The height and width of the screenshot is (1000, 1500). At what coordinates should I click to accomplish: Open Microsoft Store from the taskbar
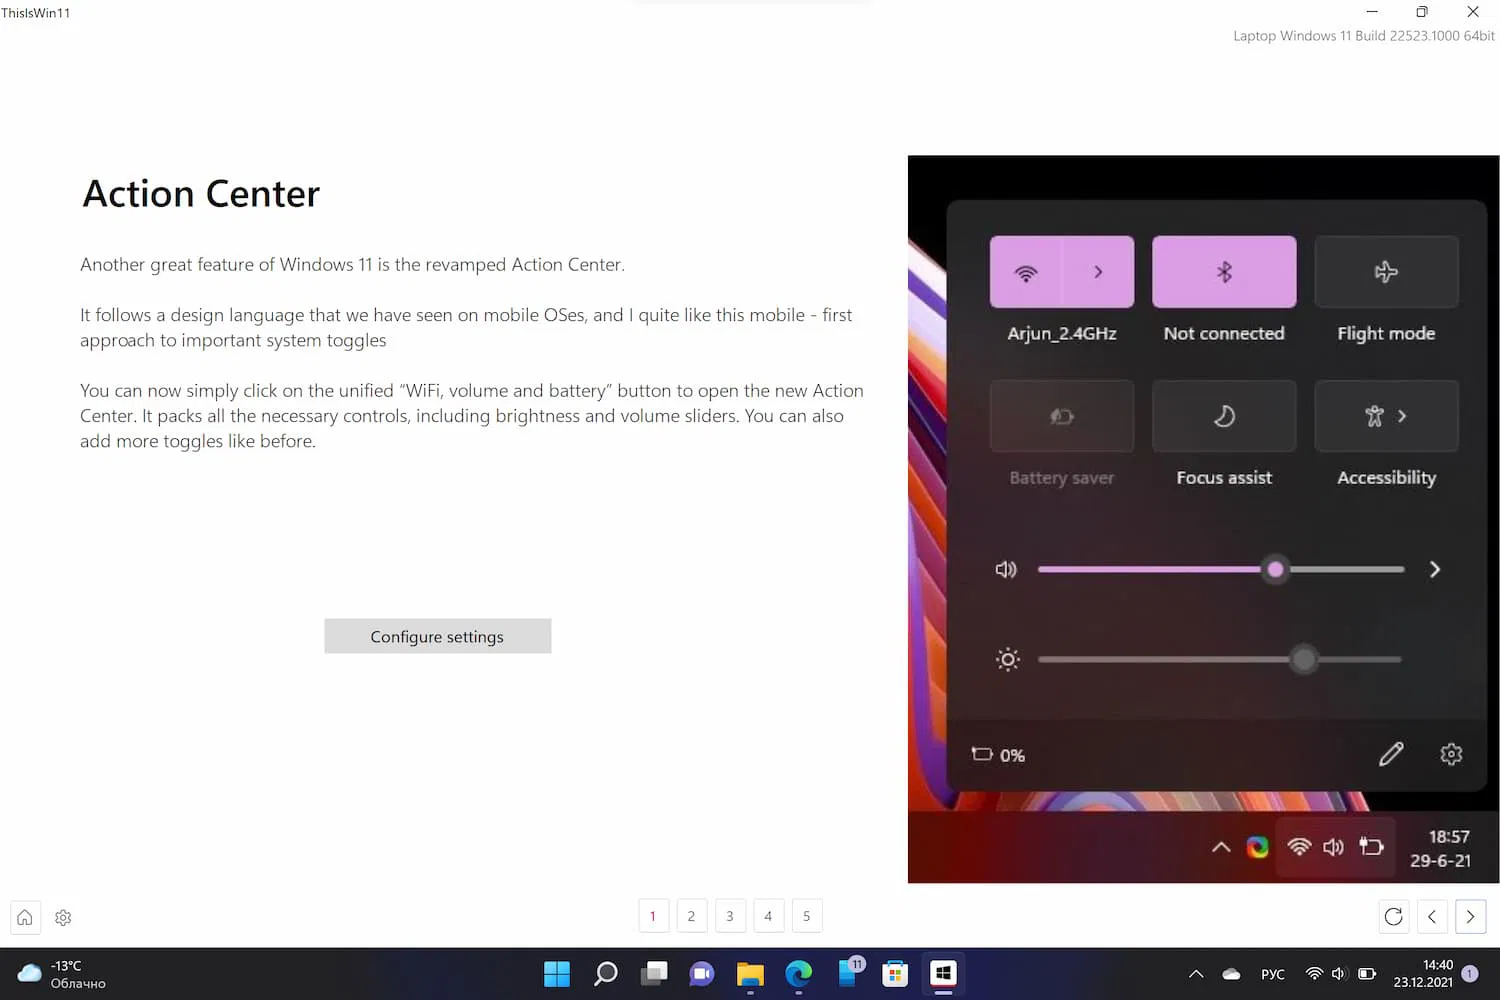[895, 973]
